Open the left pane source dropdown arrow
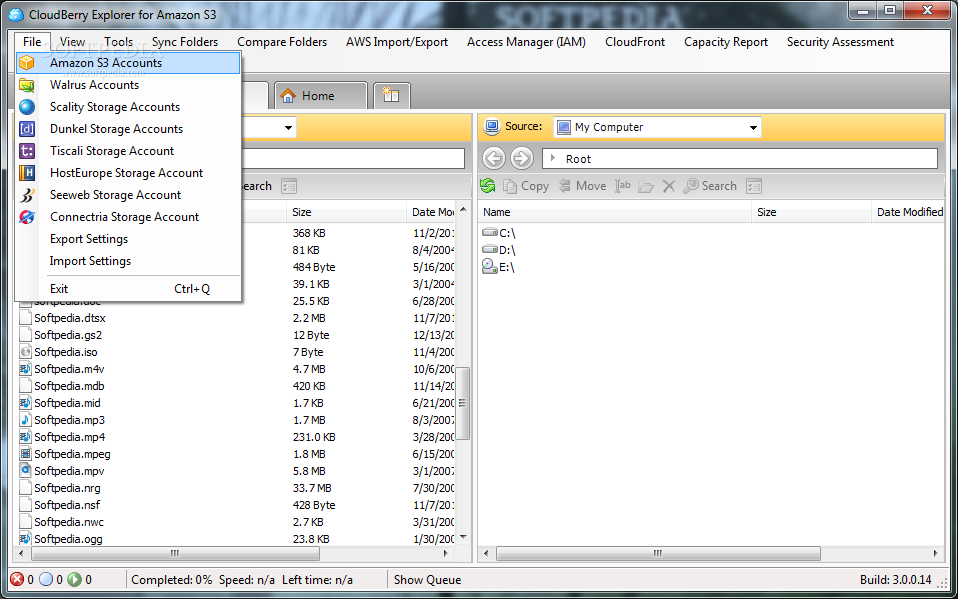The image size is (958, 599). pyautogui.click(x=288, y=128)
